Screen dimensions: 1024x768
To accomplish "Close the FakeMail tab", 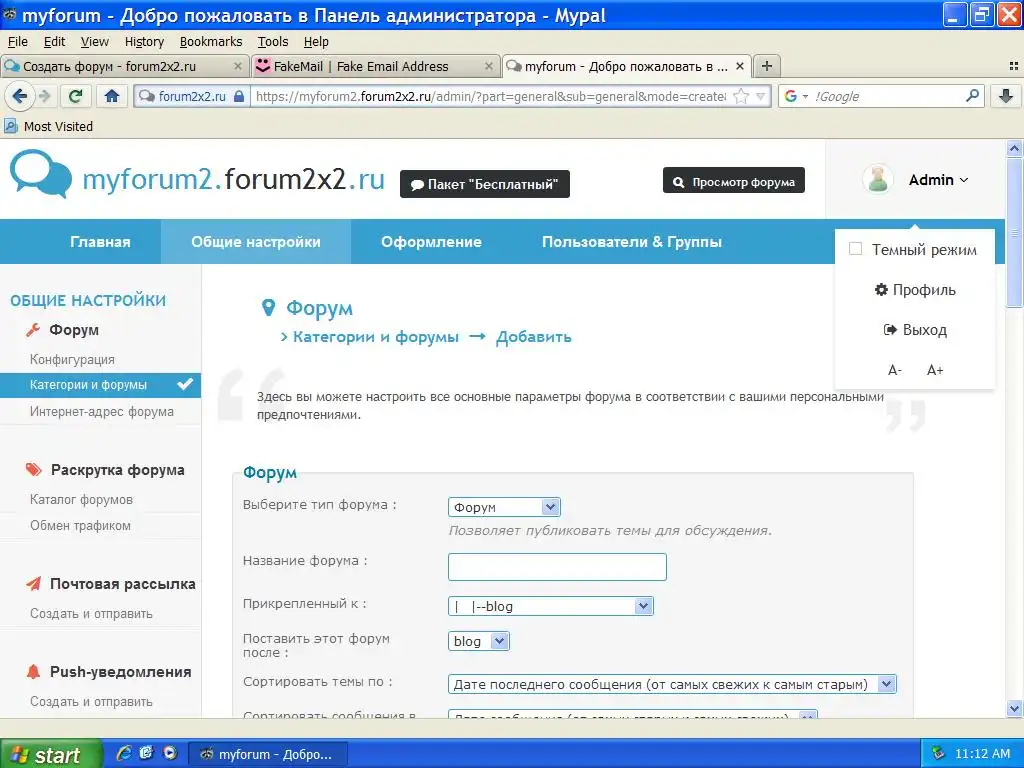I will pos(488,66).
